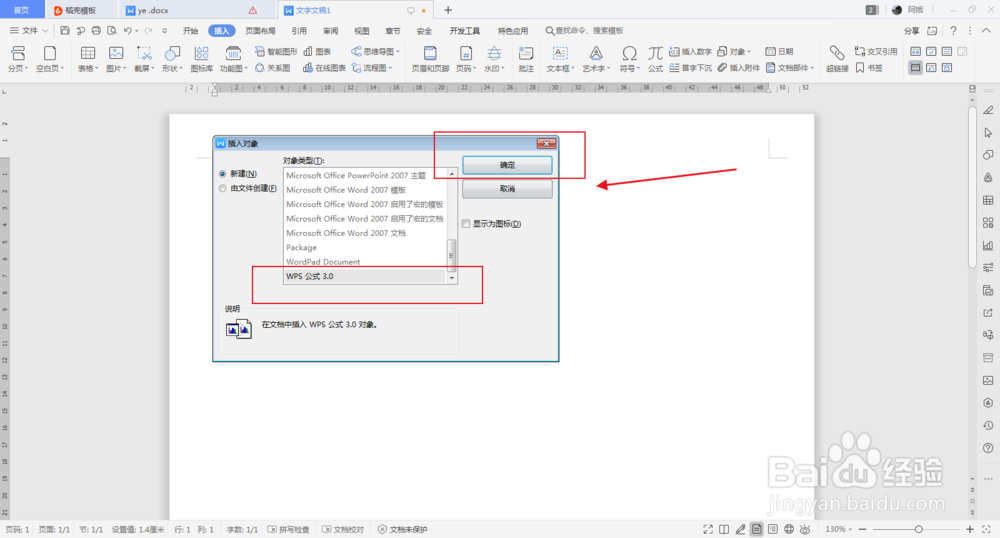The image size is (1000, 538).
Task: Open the 开发工具 tab
Action: click(x=465, y=31)
